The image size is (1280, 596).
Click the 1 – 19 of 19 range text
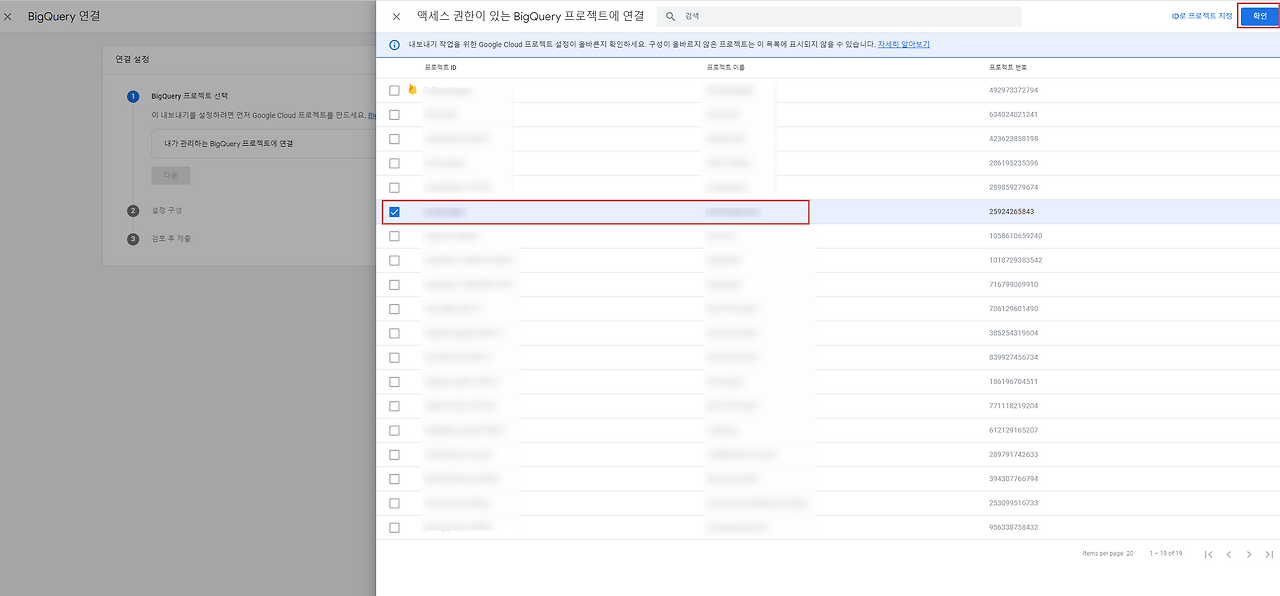[x=1166, y=554]
